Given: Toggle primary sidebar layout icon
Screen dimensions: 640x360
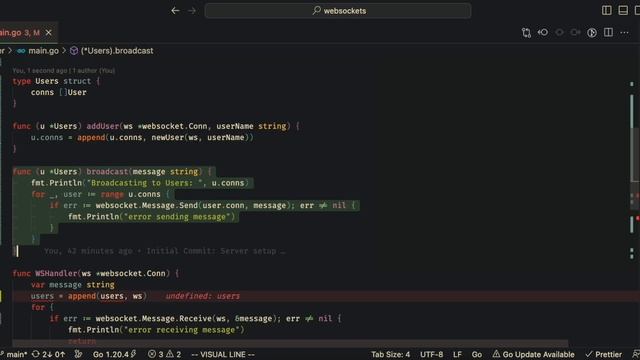Looking at the screenshot, I should click(x=607, y=11).
